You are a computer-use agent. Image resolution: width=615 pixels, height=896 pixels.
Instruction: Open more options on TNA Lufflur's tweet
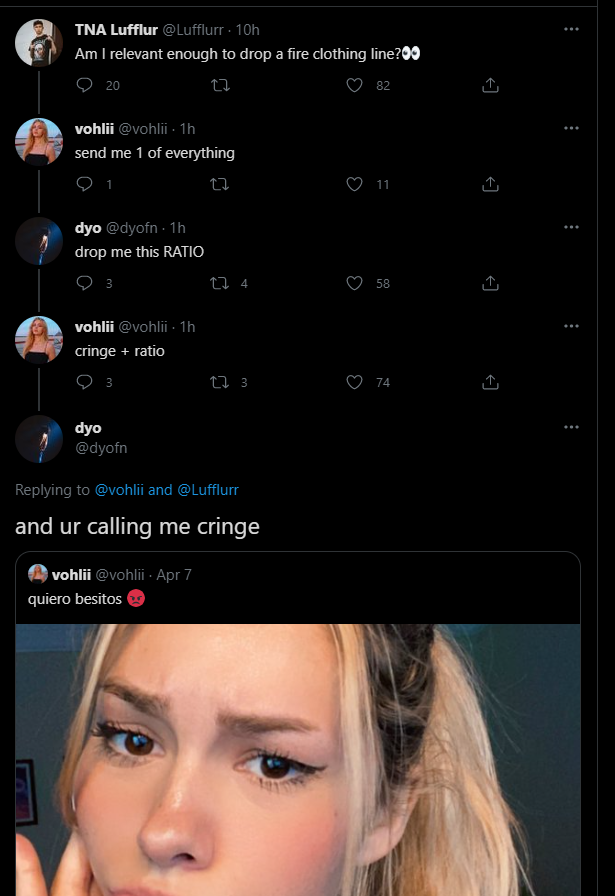point(571,29)
